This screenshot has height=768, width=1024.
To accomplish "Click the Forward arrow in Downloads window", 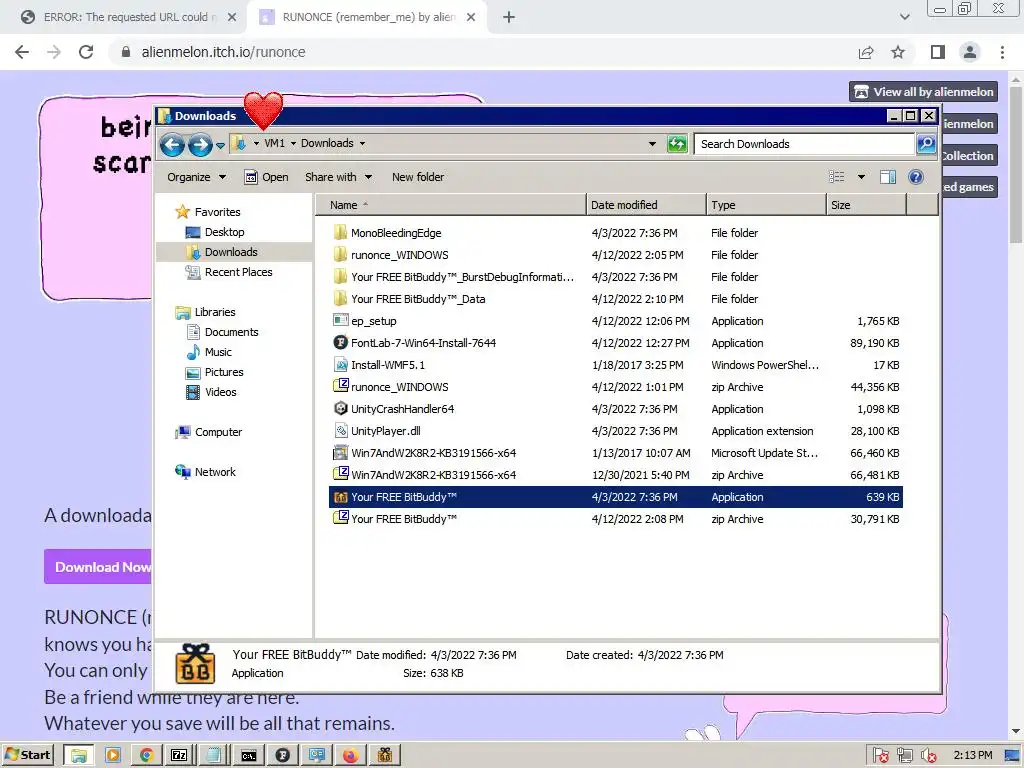I will (200, 144).
